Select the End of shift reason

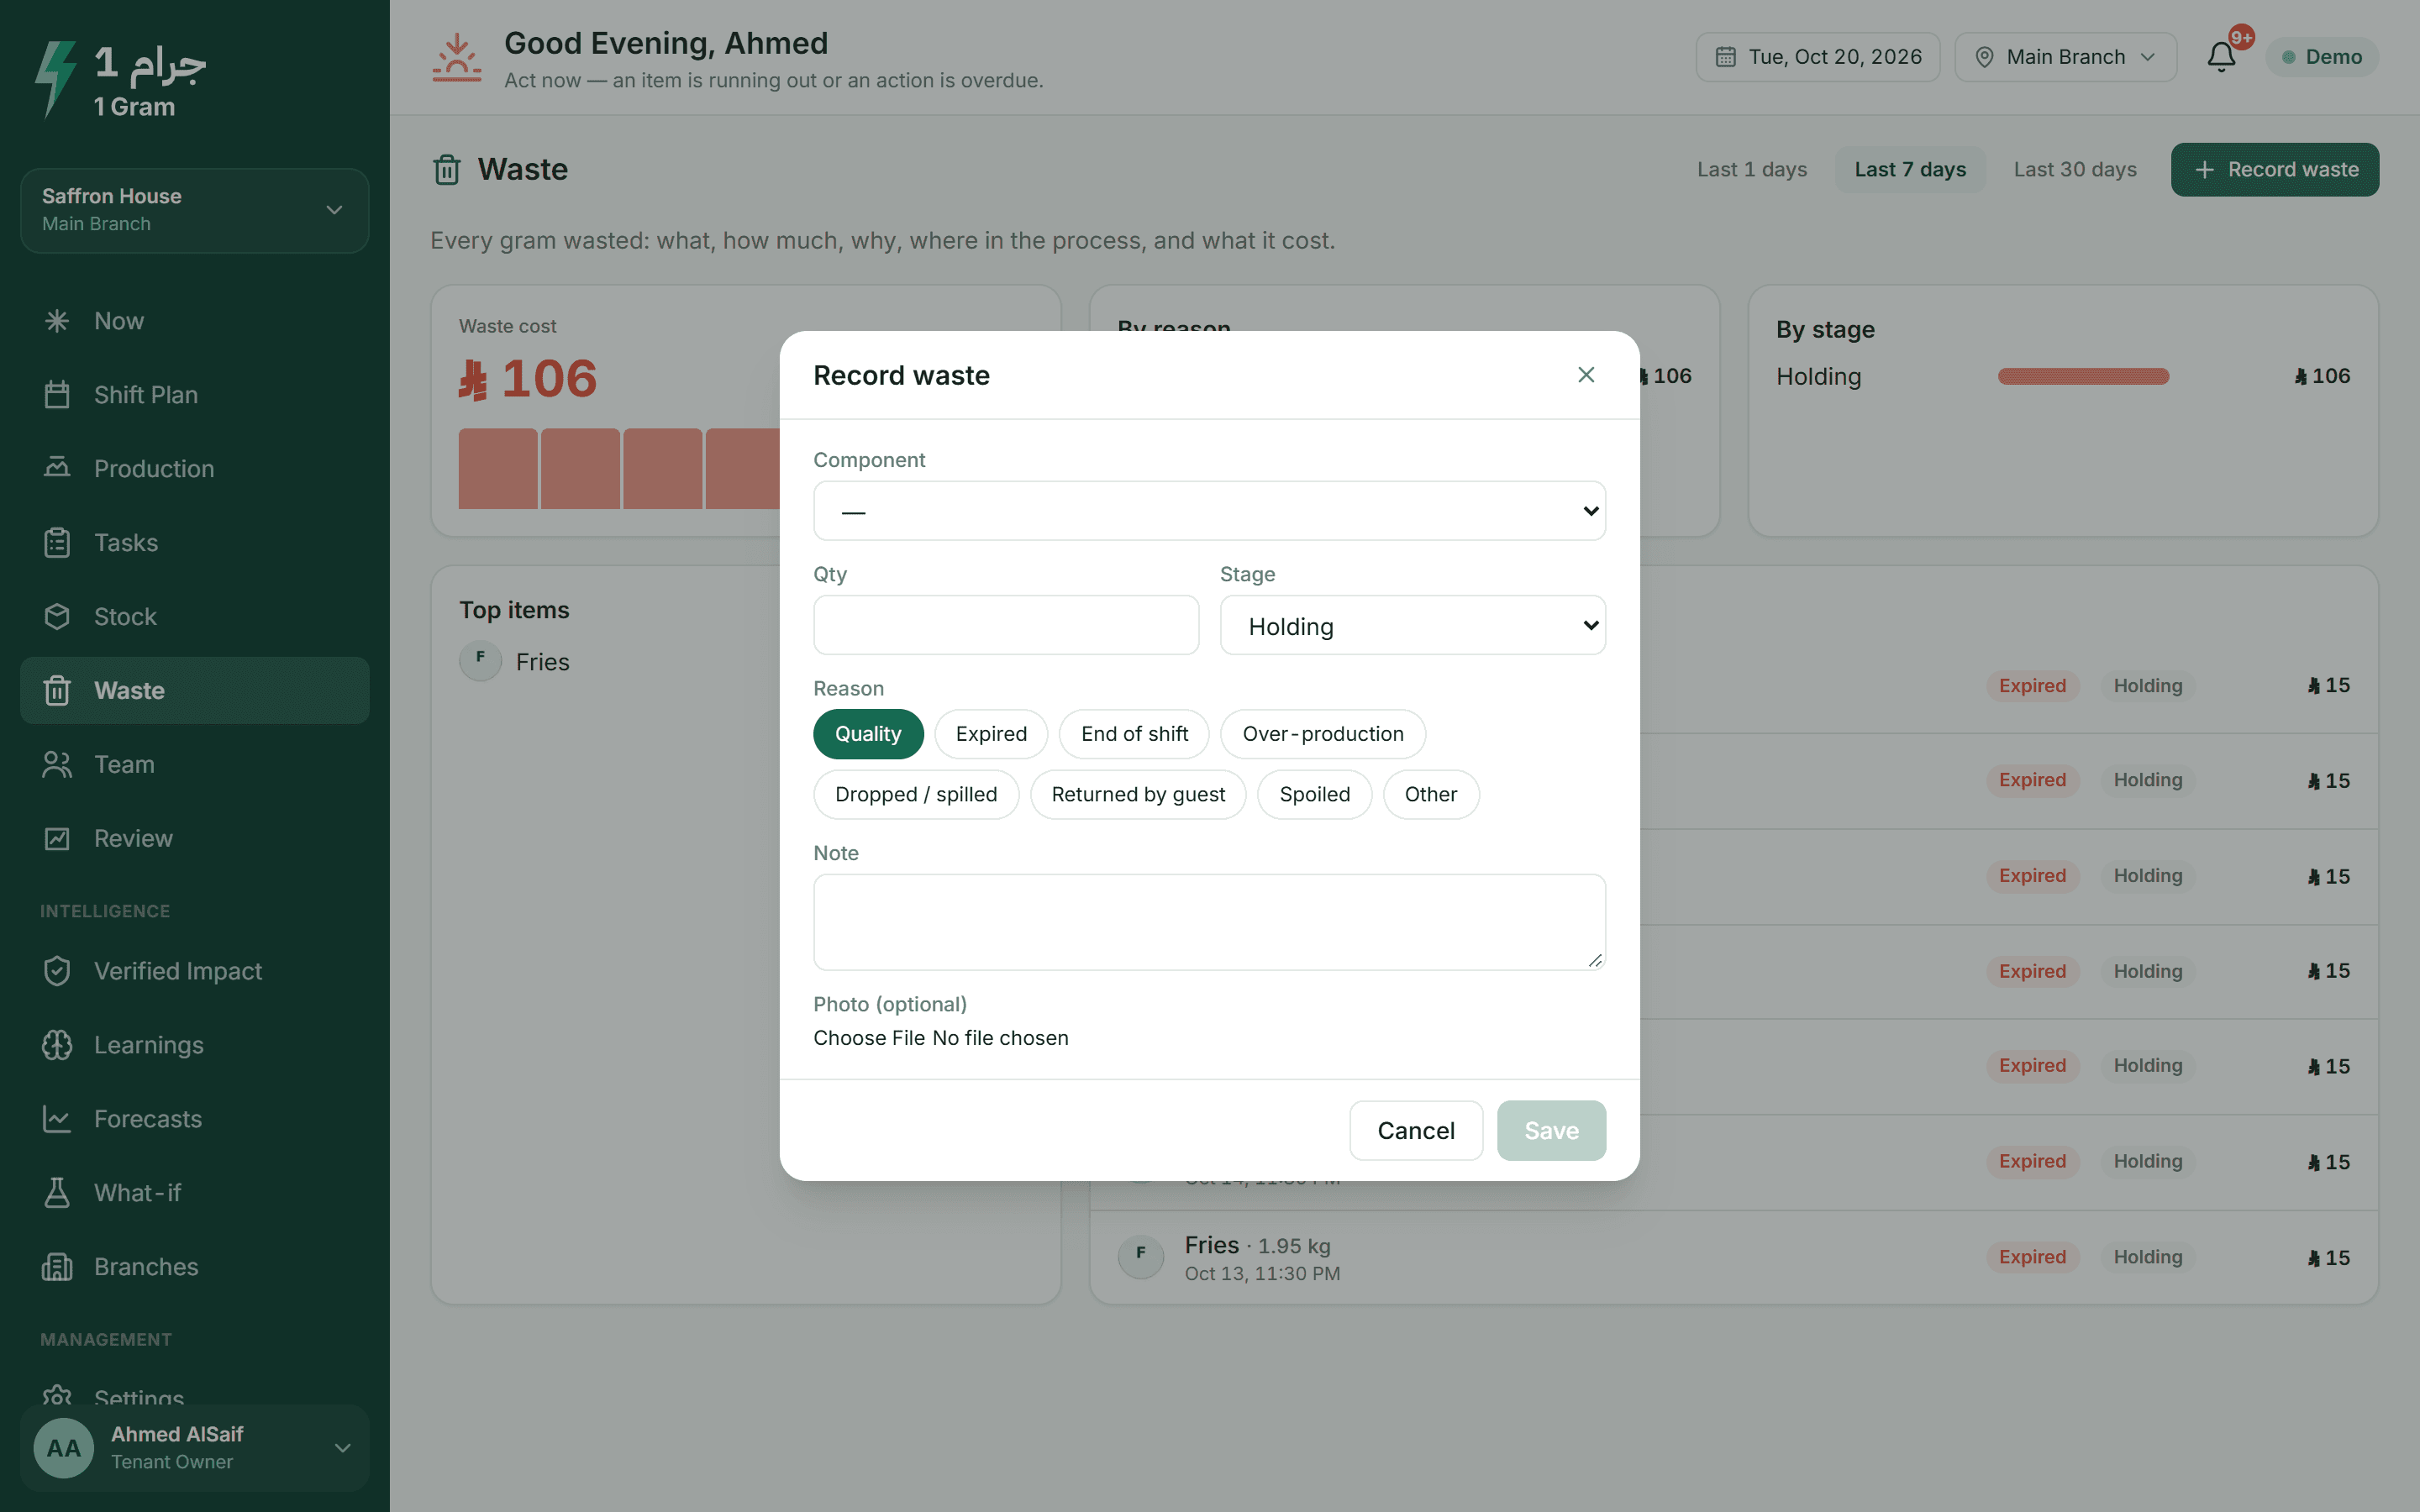1134,734
